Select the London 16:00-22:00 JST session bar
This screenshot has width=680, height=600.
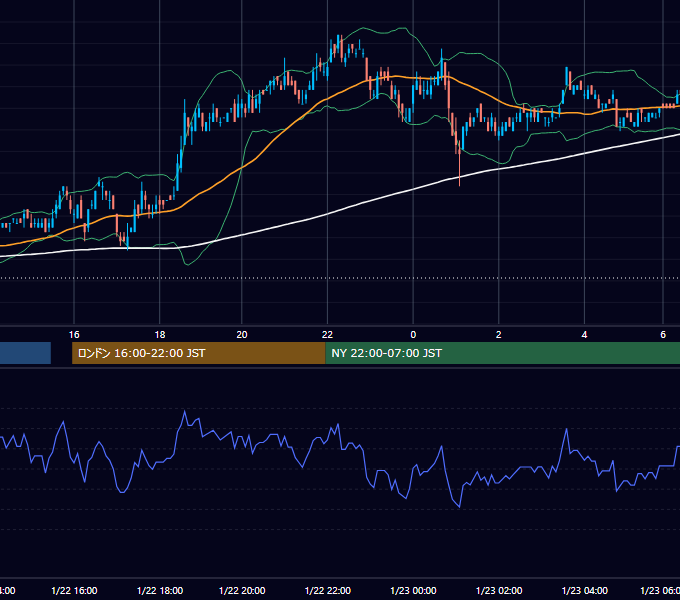(198, 353)
